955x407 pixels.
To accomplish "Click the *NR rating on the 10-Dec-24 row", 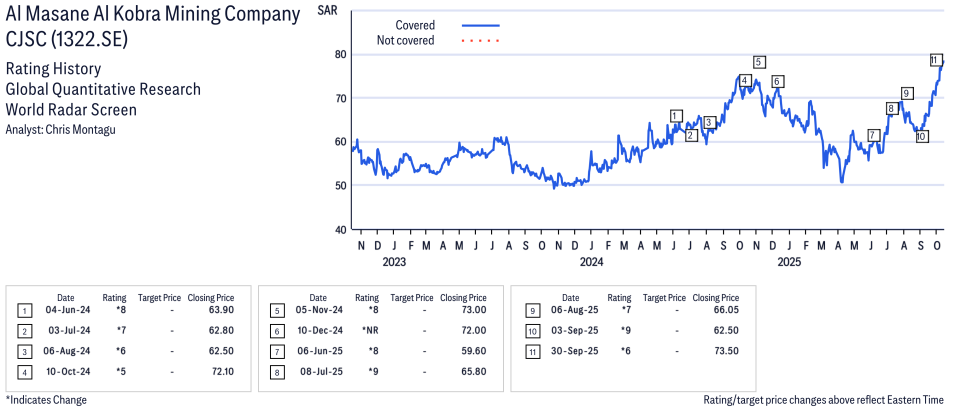I will (x=367, y=331).
